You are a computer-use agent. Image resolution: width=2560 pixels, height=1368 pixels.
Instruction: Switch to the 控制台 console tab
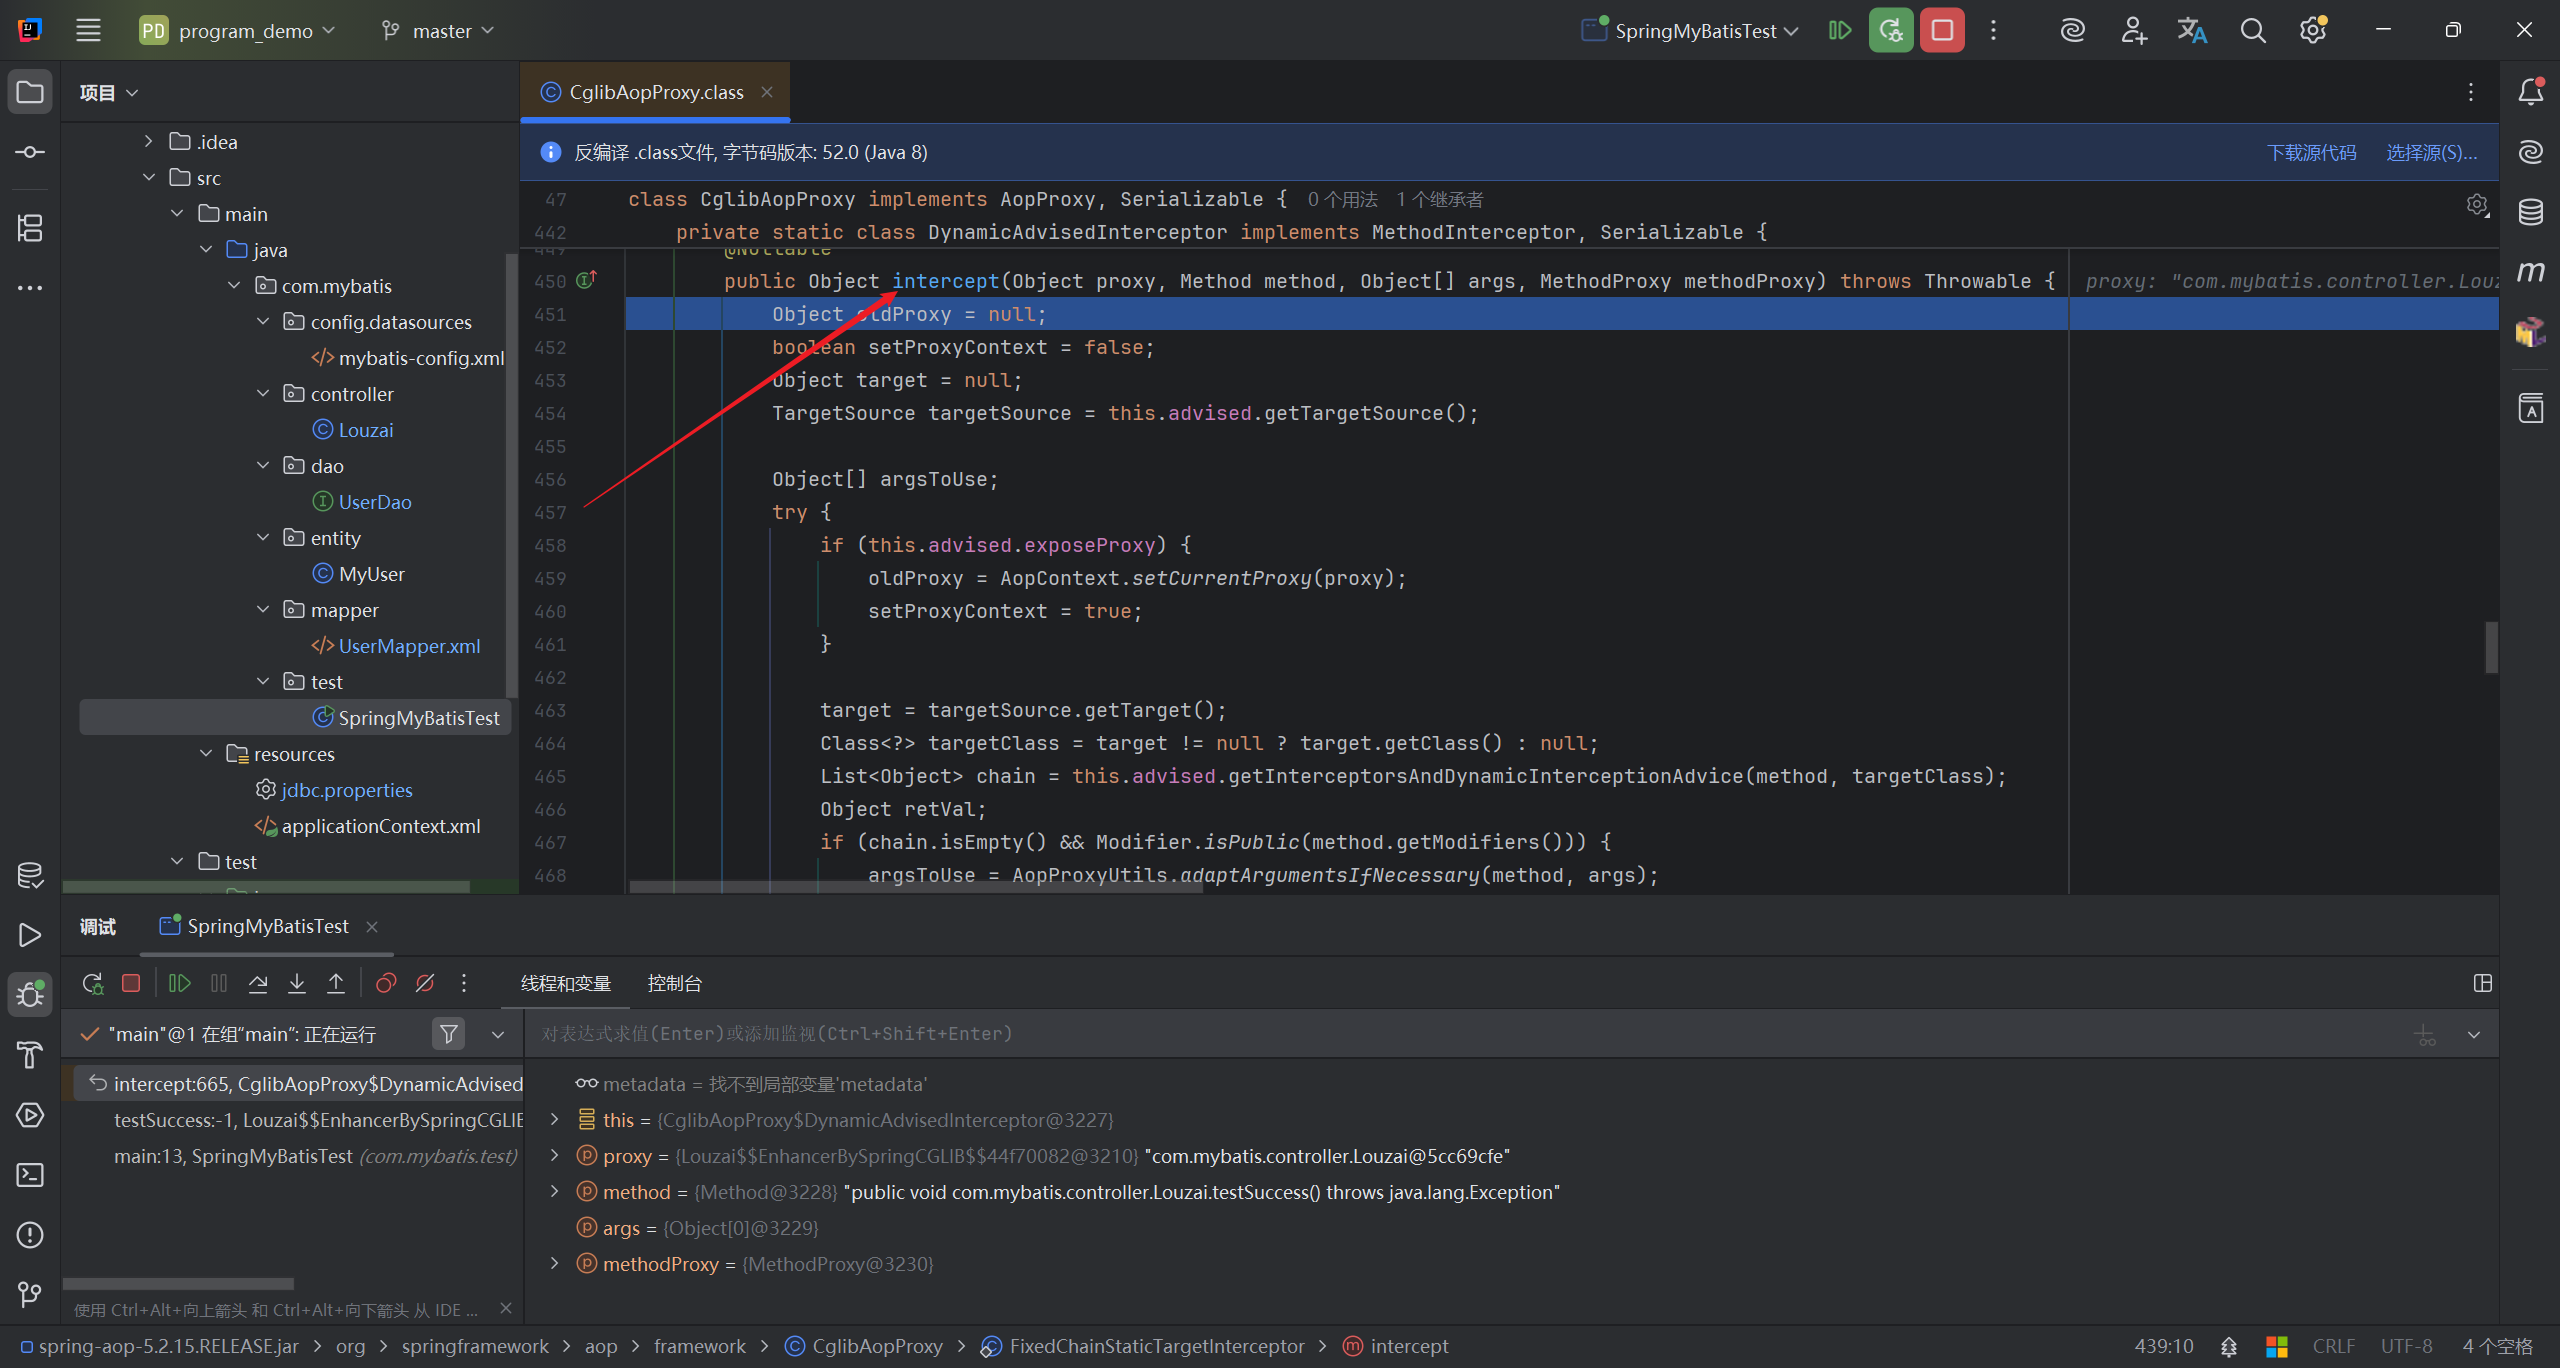[x=674, y=984]
